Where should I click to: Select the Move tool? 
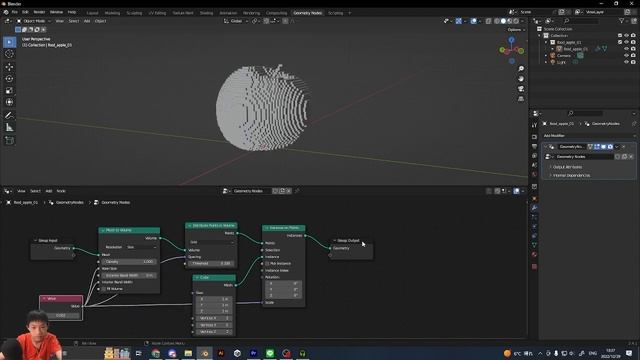coord(9,67)
